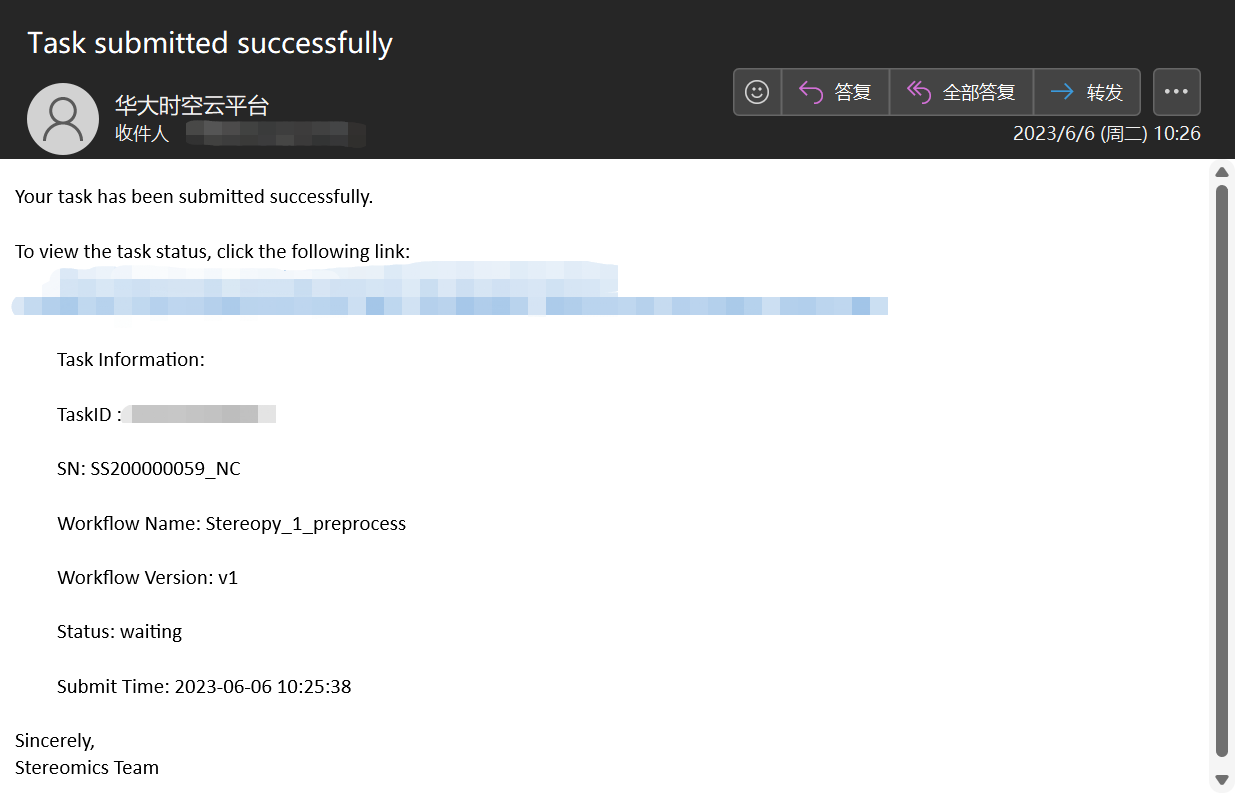Click the subject 'Task submitted successfully'
The height and width of the screenshot is (793, 1235).
click(210, 43)
